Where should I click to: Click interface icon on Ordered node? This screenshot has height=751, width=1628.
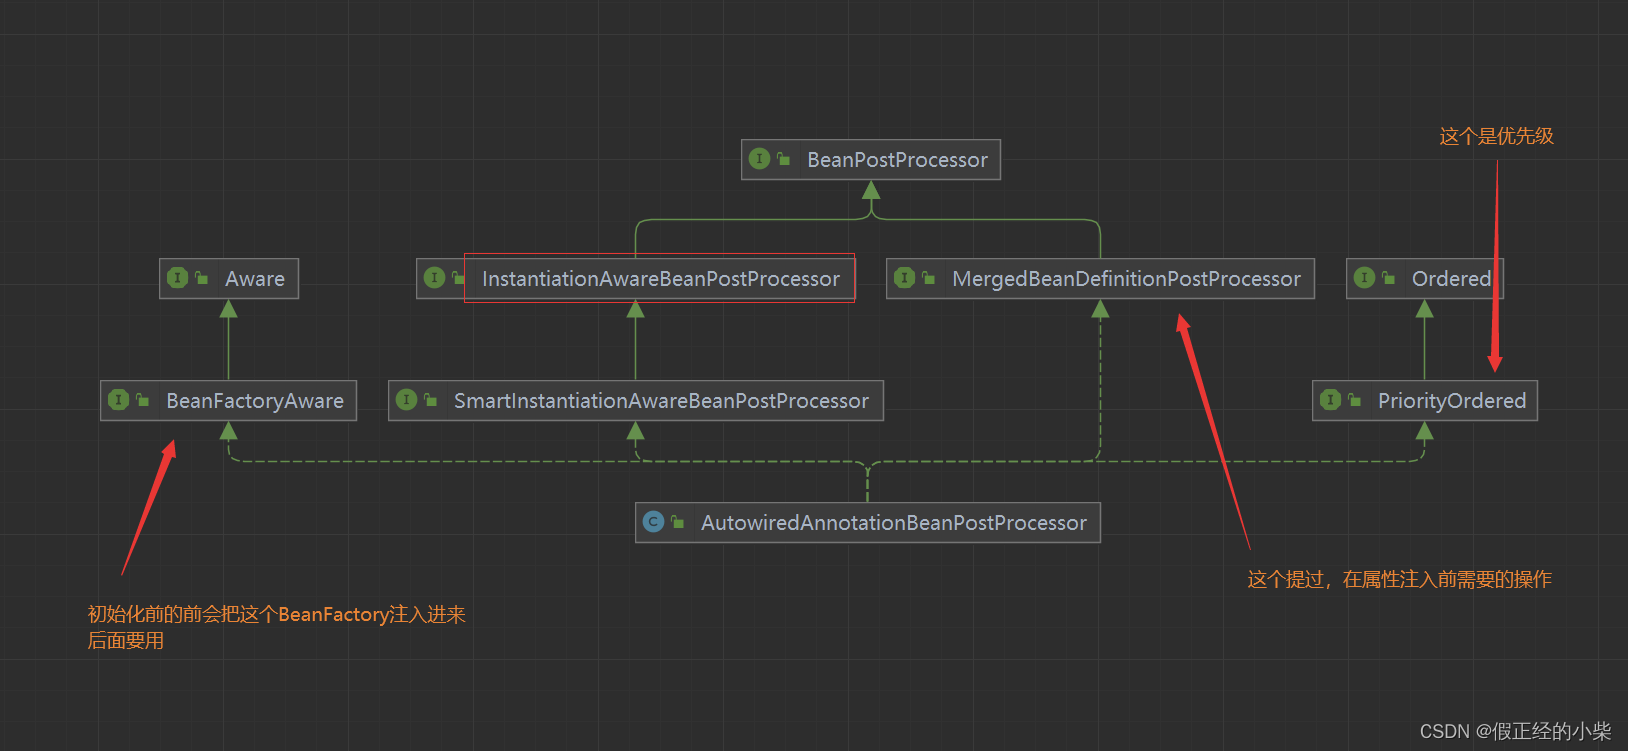[x=1364, y=278]
